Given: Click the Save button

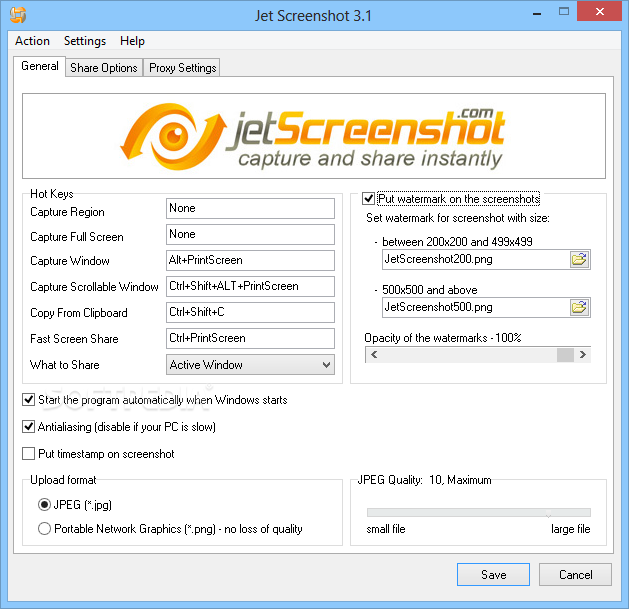Looking at the screenshot, I should pyautogui.click(x=493, y=574).
